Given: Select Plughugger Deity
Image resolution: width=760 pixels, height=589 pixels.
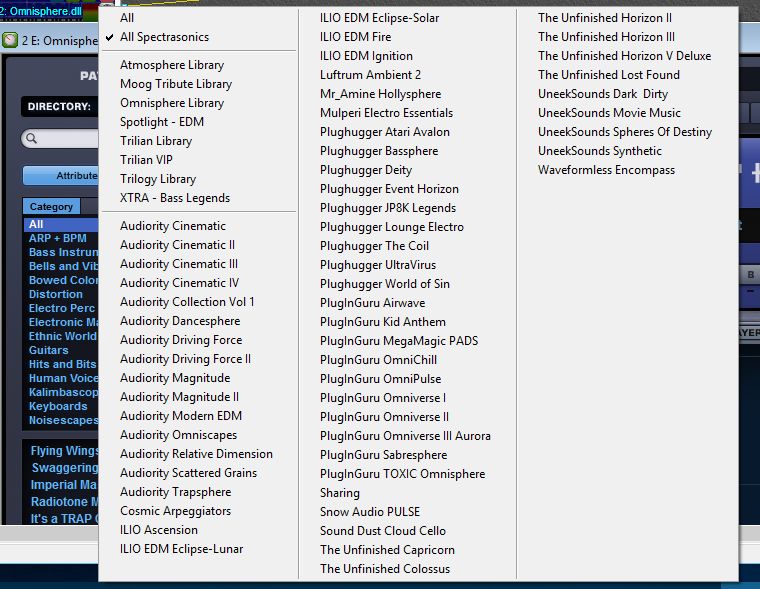Looking at the screenshot, I should click(366, 170).
